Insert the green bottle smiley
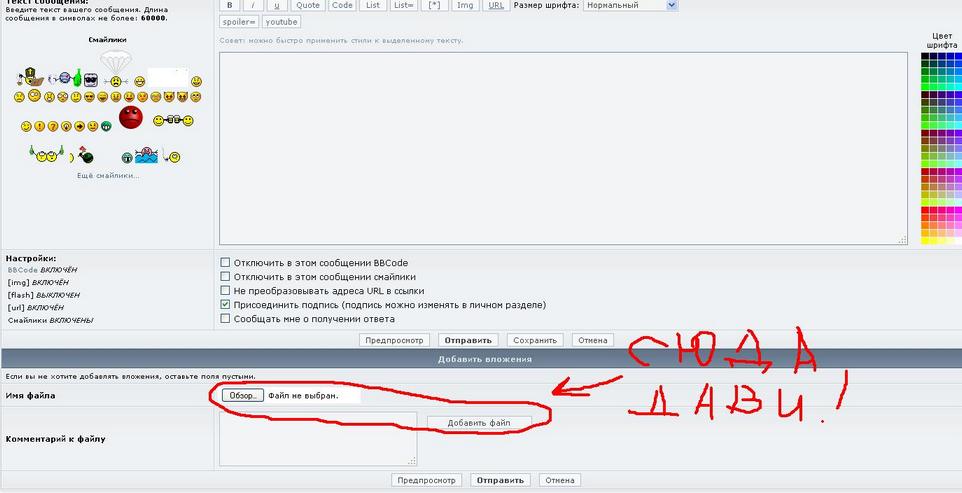Image resolution: width=962 pixels, height=493 pixels. (x=78, y=77)
